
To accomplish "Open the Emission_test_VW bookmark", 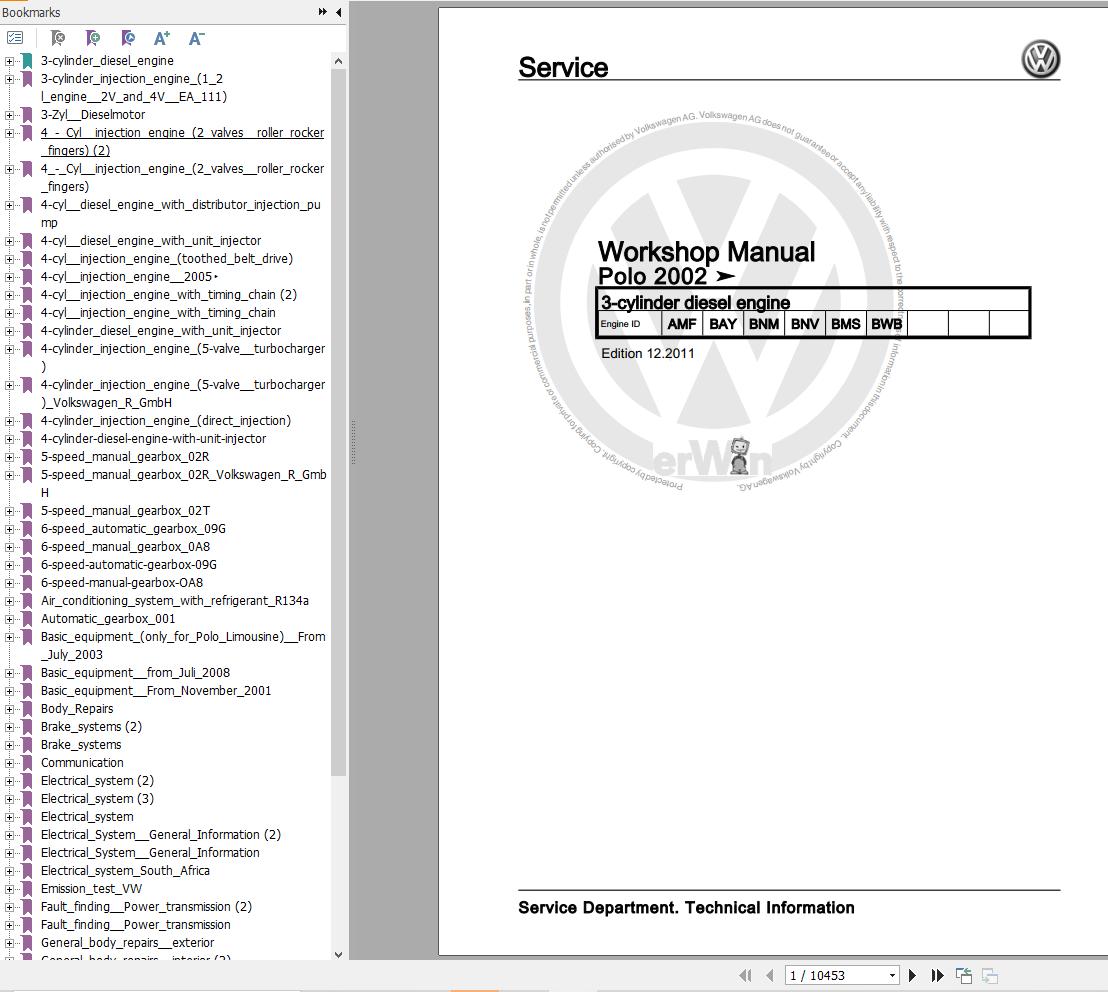I will [91, 889].
